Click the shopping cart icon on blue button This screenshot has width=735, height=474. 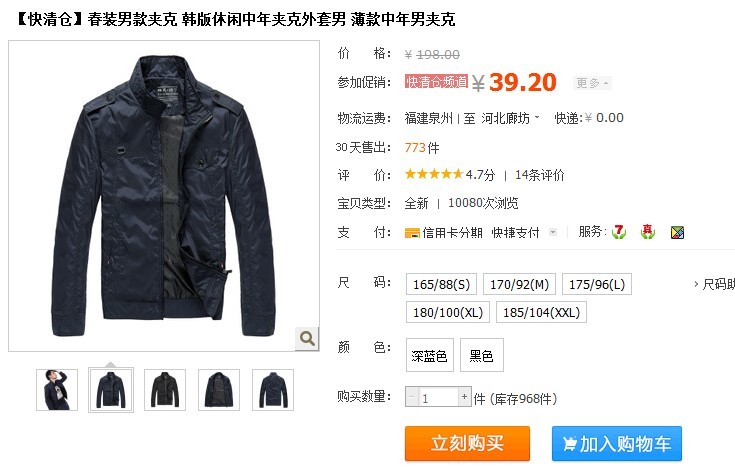(x=570, y=444)
